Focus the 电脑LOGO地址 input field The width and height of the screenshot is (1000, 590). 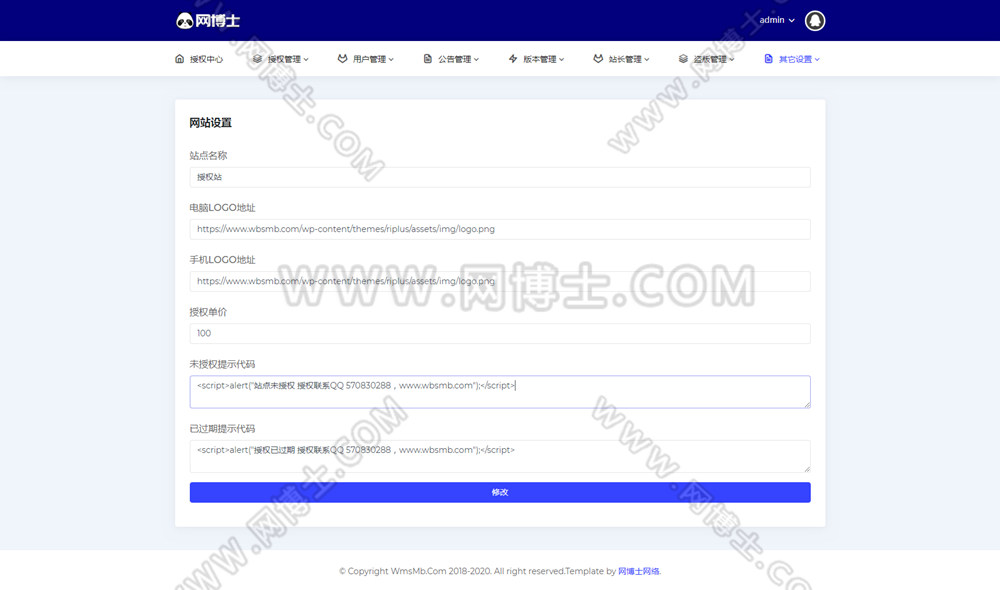(500, 229)
